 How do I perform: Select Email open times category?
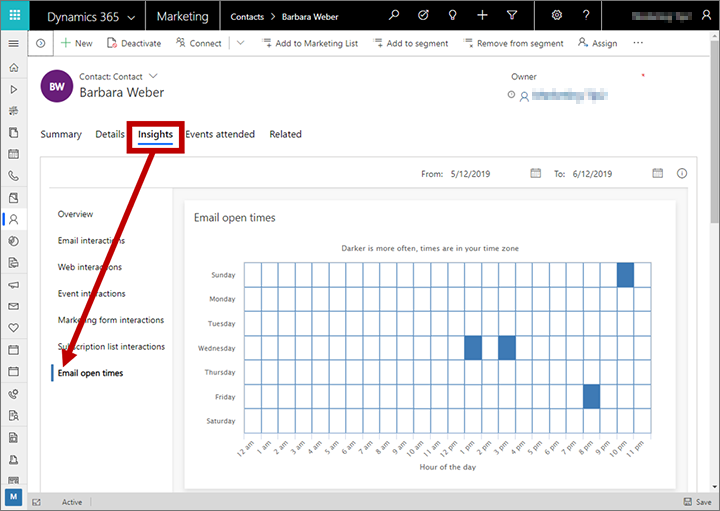click(90, 373)
